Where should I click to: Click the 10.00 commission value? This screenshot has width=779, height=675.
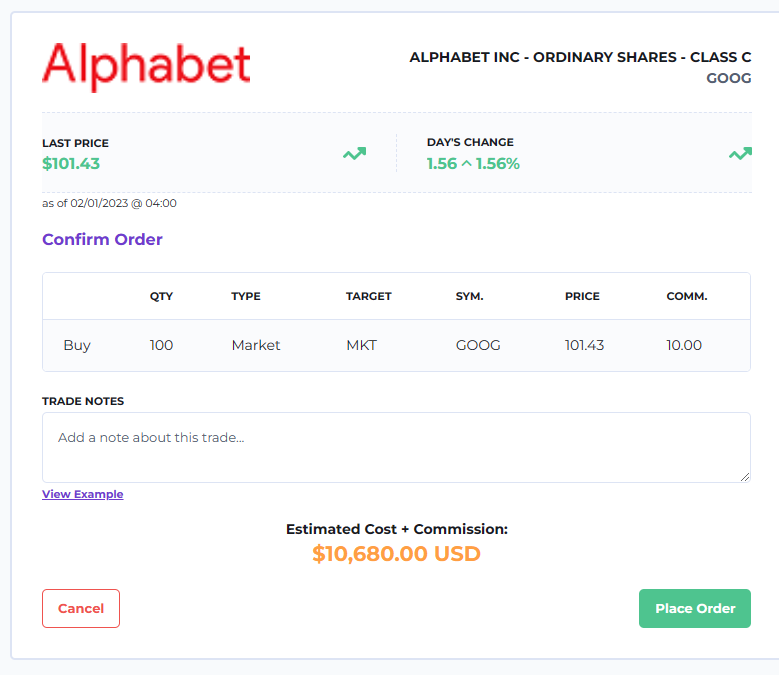684,345
